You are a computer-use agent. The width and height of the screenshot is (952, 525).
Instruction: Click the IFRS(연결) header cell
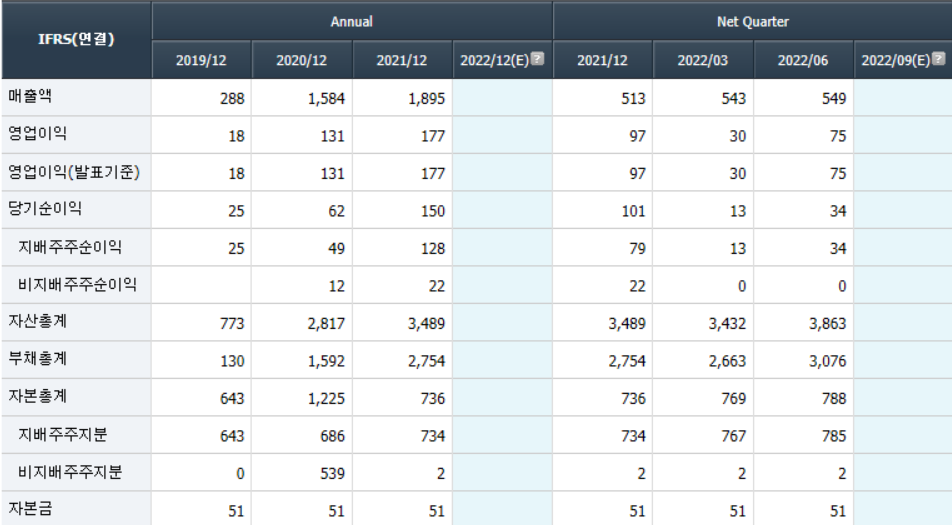[76, 39]
